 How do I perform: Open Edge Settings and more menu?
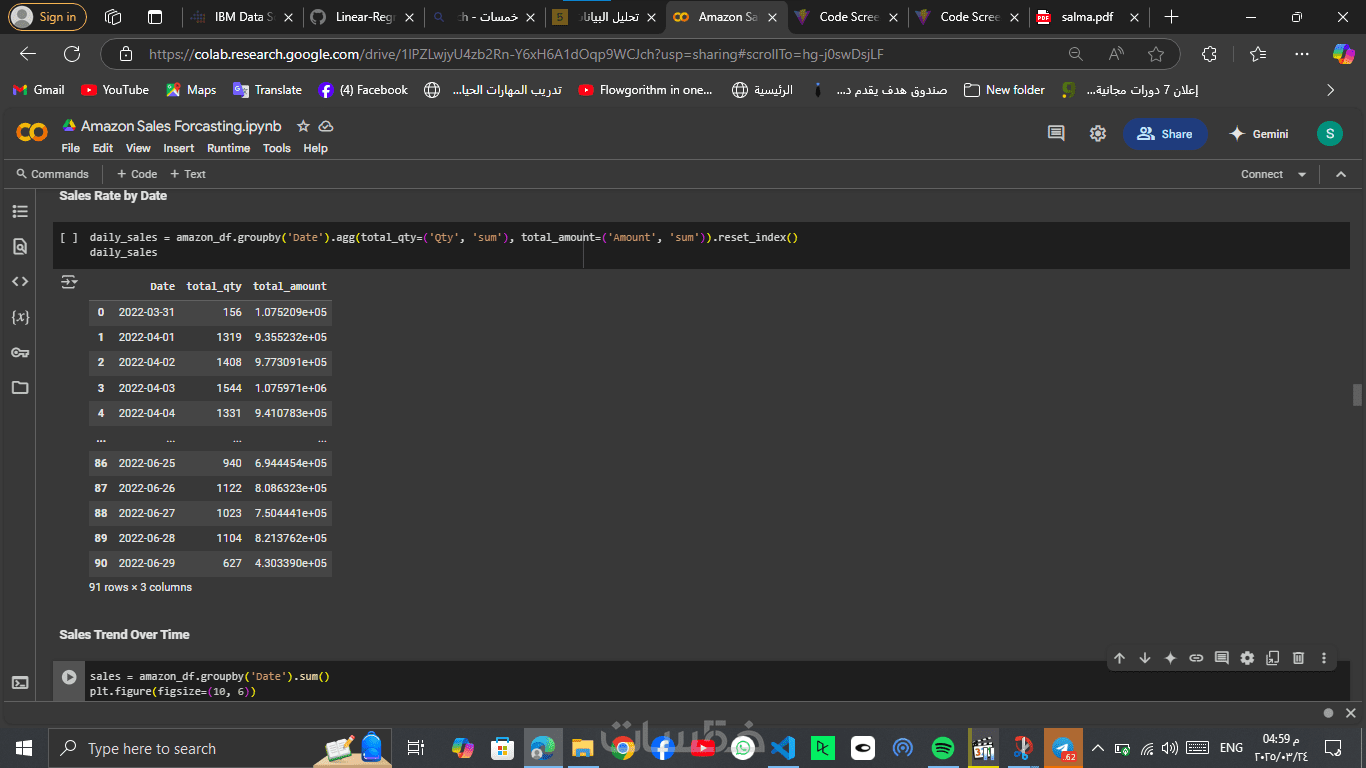(1301, 54)
